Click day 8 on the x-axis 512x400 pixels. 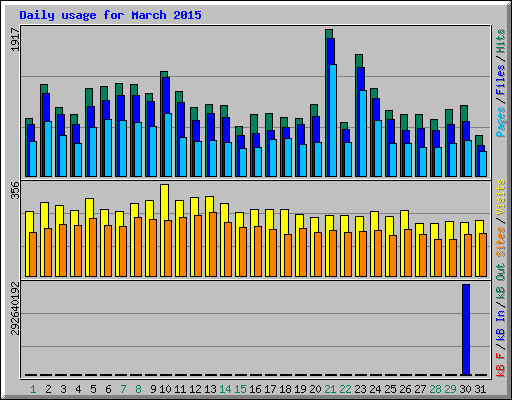coord(138,389)
